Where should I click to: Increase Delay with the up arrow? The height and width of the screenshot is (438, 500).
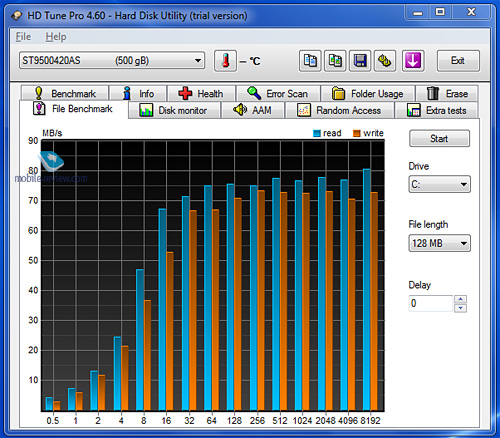coord(460,299)
